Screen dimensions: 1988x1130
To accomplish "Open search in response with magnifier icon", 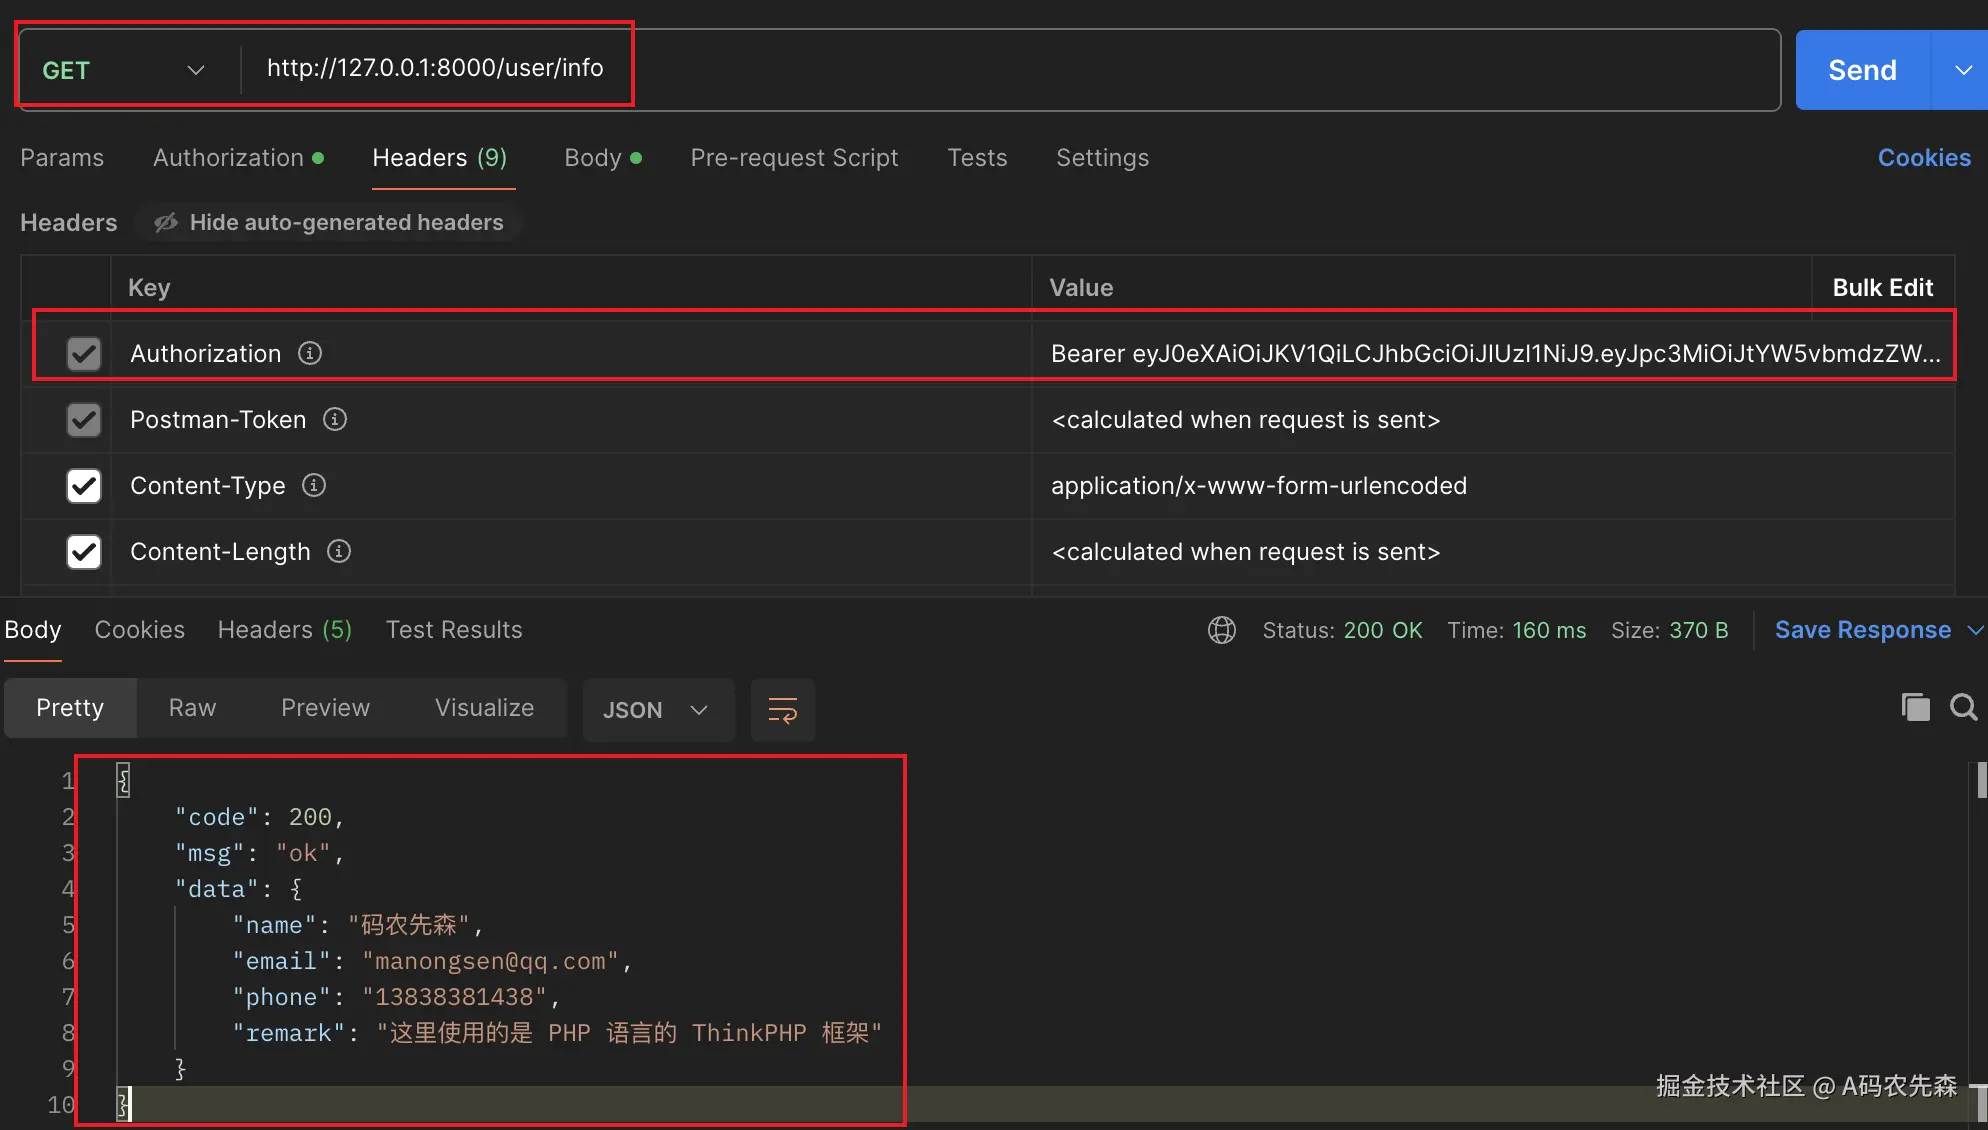I will coord(1963,707).
